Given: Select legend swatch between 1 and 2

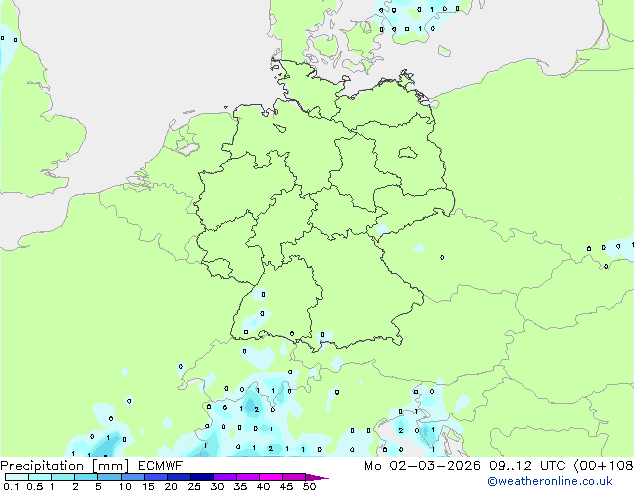Looking at the screenshot, I should click(63, 477).
